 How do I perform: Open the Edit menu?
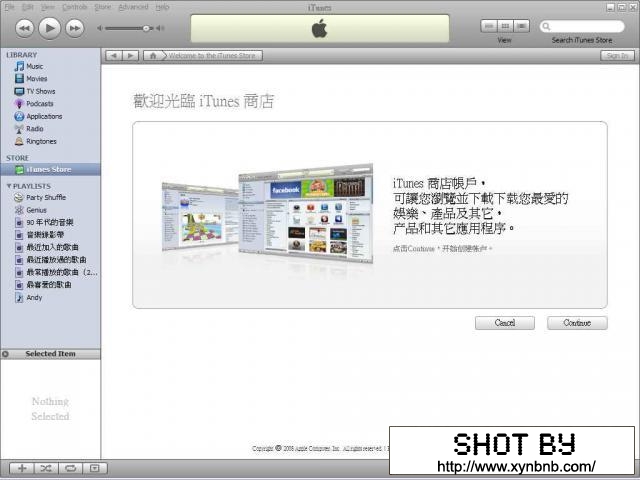(28, 7)
